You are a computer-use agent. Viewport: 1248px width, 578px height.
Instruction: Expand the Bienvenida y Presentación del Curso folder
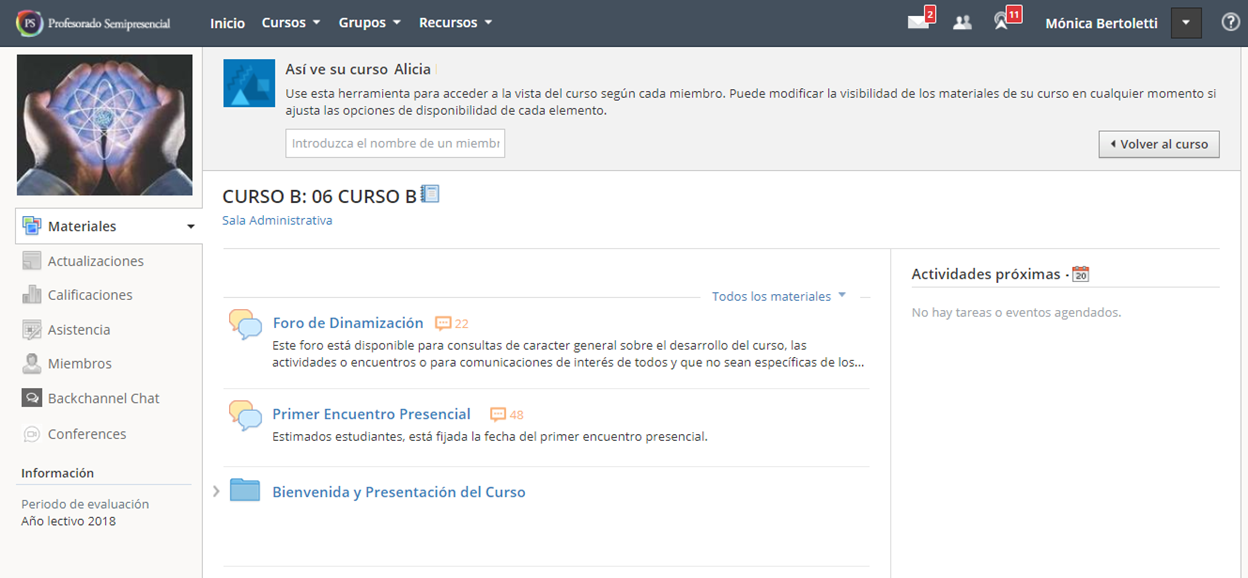point(218,491)
